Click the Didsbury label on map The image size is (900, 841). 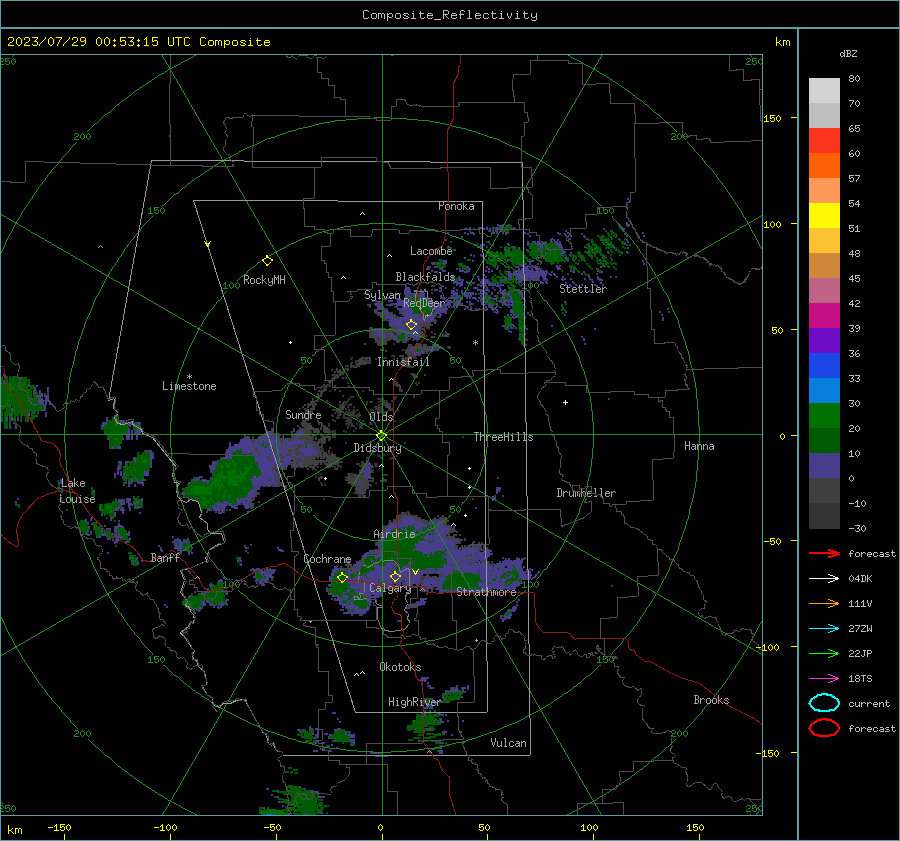tap(377, 448)
